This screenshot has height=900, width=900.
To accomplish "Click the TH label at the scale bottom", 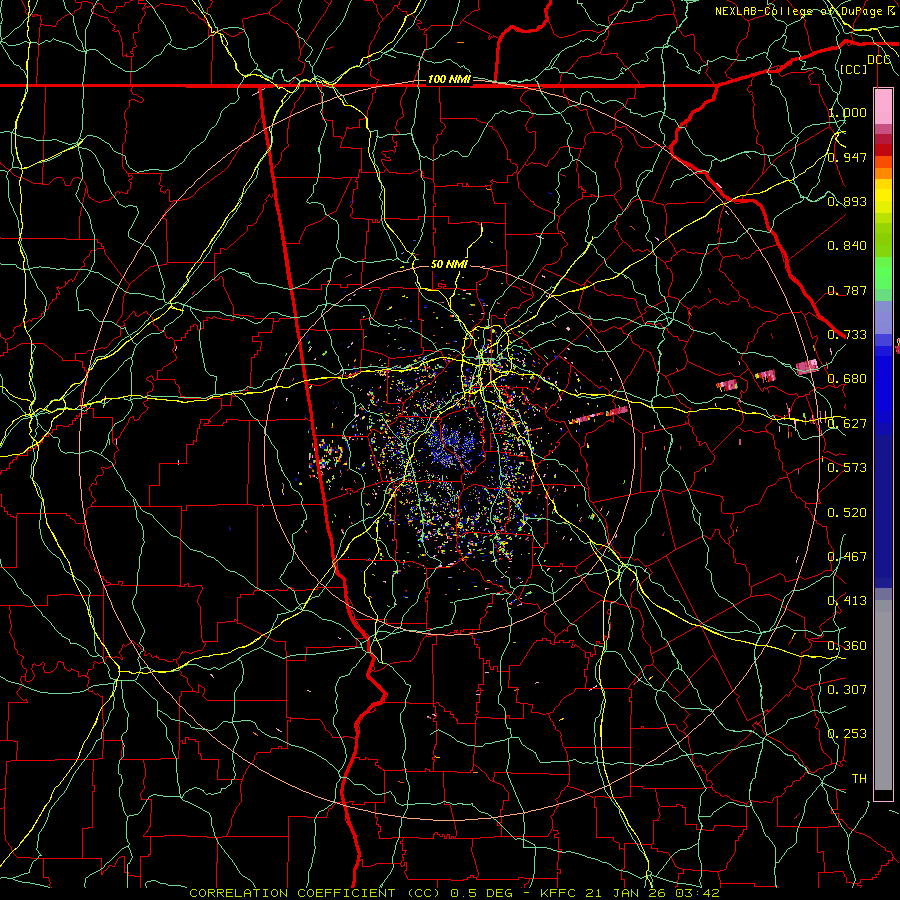I will pyautogui.click(x=859, y=779).
